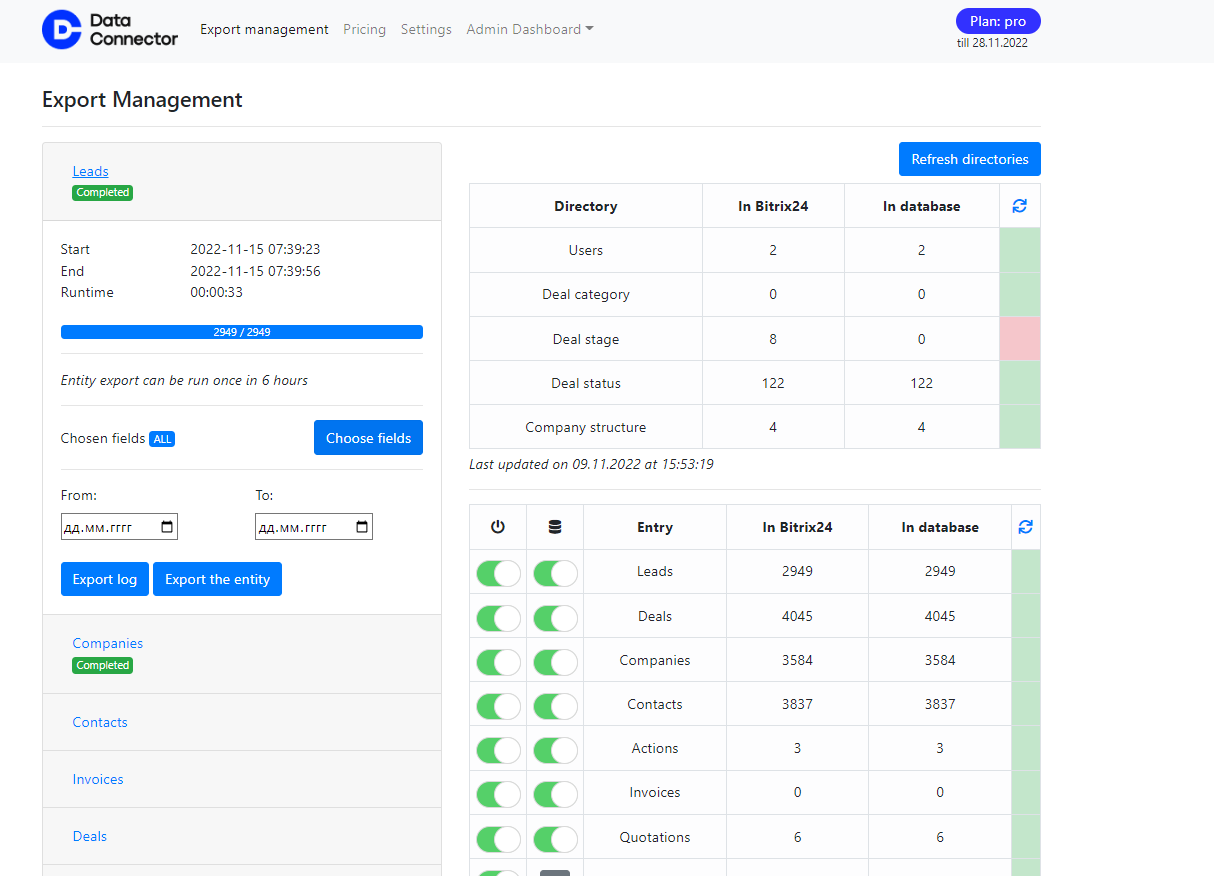
Task: Expand the Companies accordion section
Action: pyautogui.click(x=108, y=643)
